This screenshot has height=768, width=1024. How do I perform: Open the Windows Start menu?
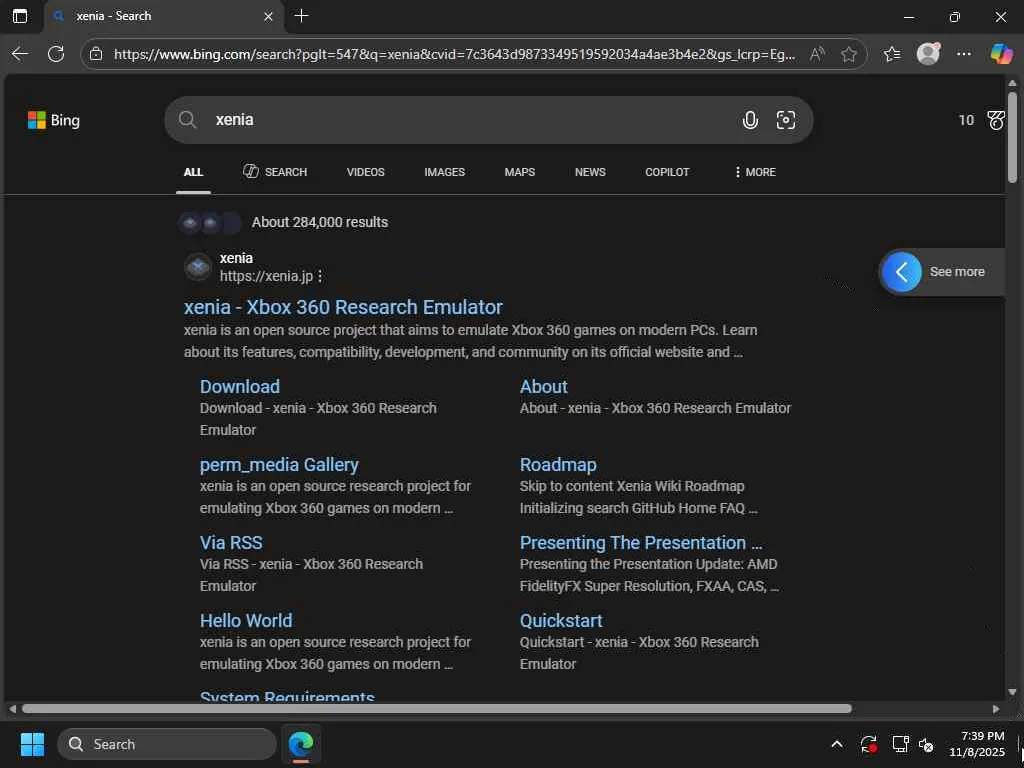(32, 744)
